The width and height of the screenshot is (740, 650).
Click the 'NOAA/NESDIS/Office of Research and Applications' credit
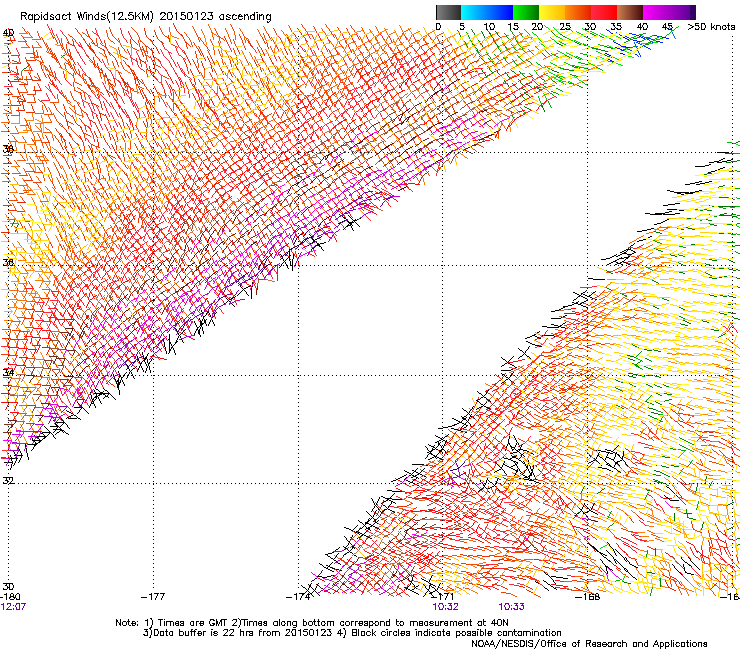pyautogui.click(x=589, y=644)
